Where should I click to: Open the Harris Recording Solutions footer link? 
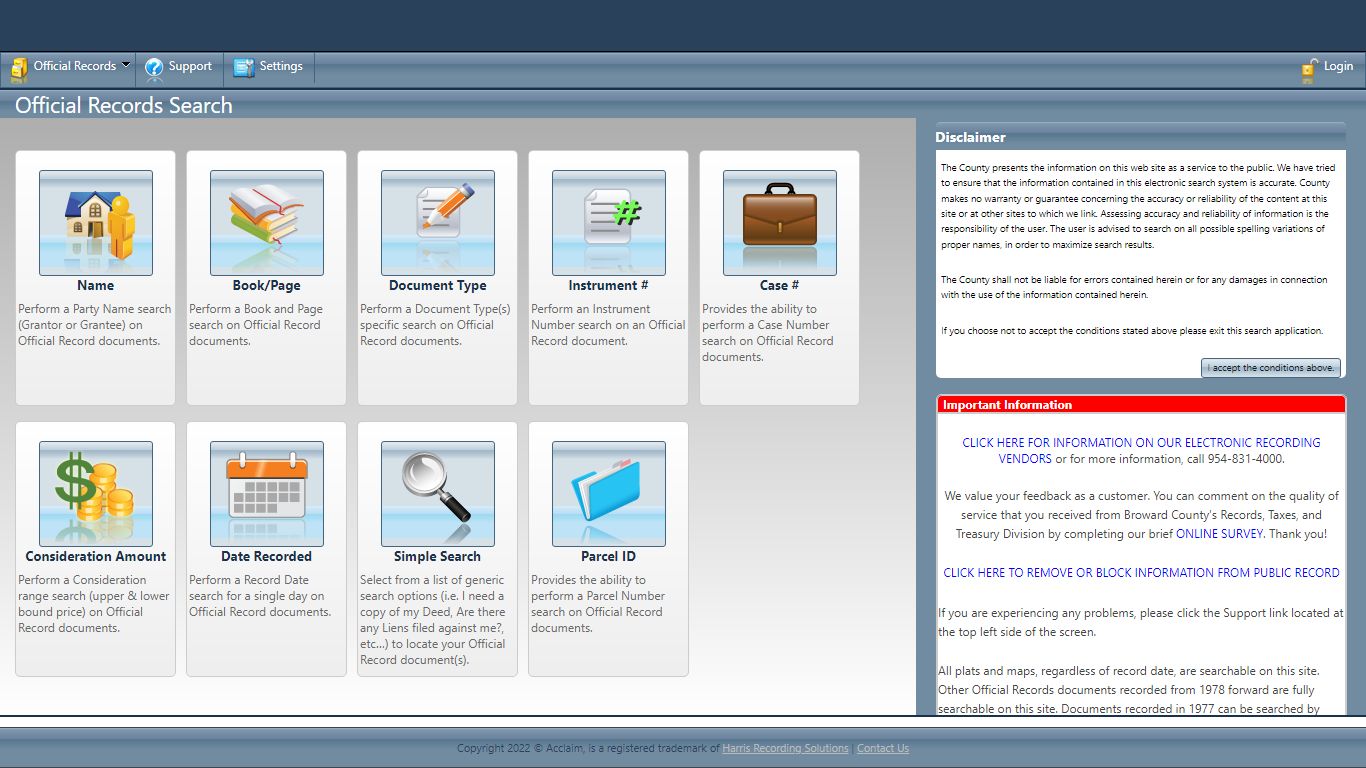(x=785, y=748)
